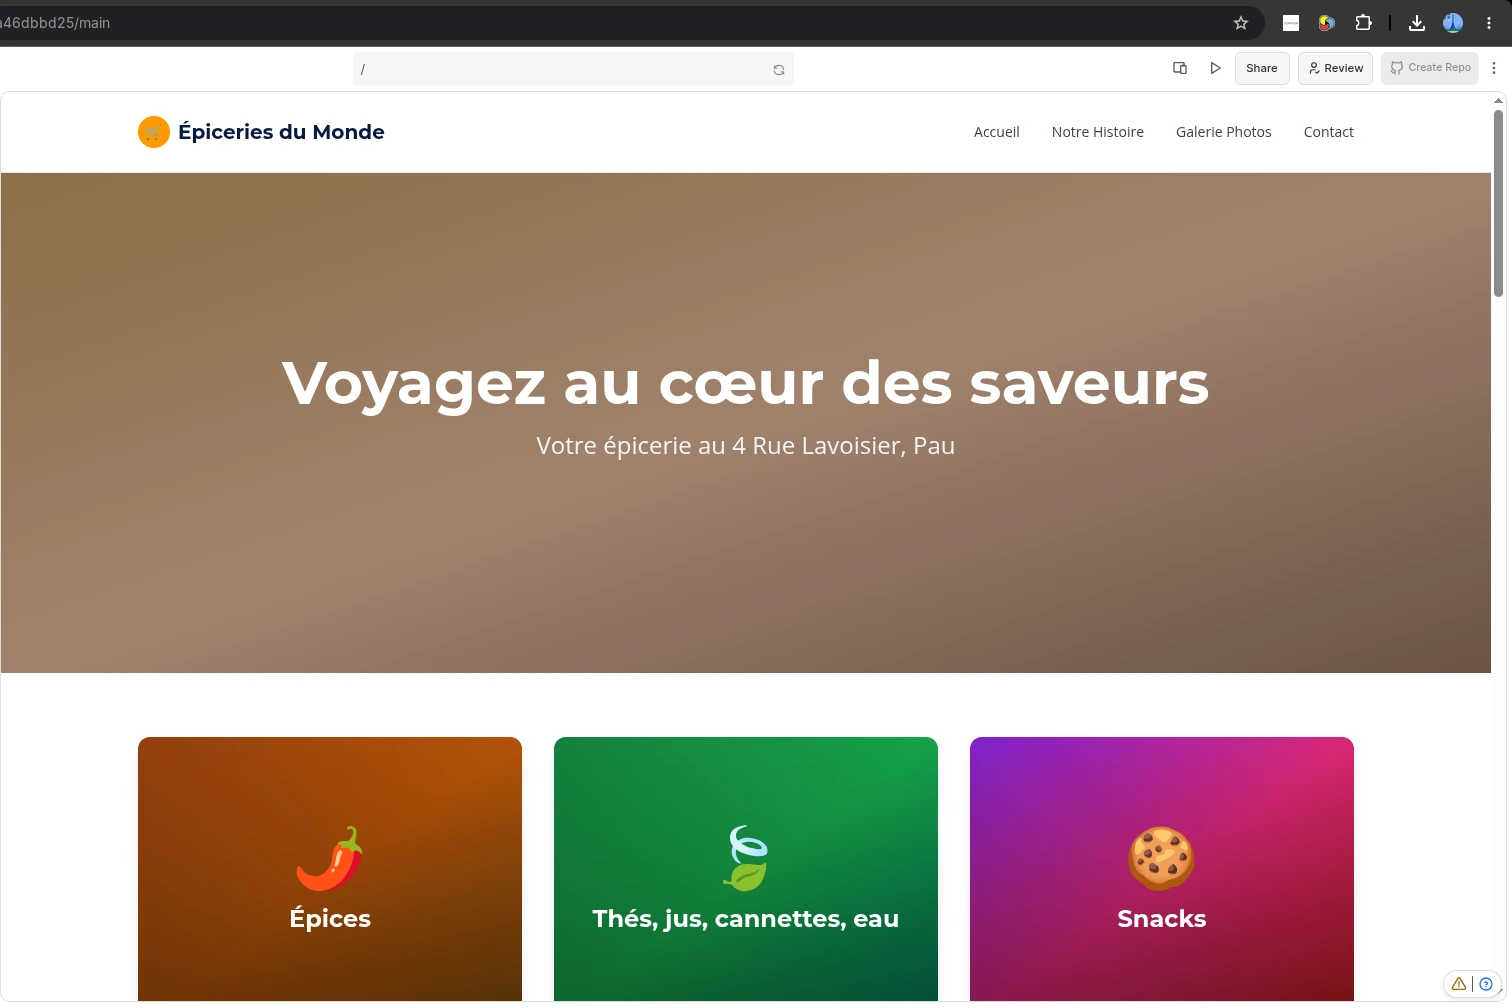Click the Snacks card title

pos(1162,918)
